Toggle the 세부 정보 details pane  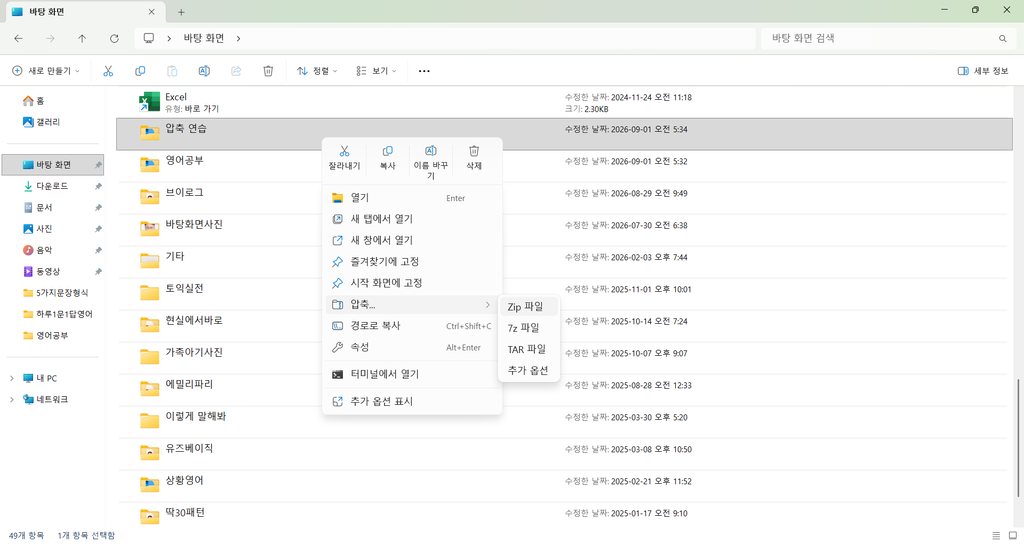(x=983, y=71)
